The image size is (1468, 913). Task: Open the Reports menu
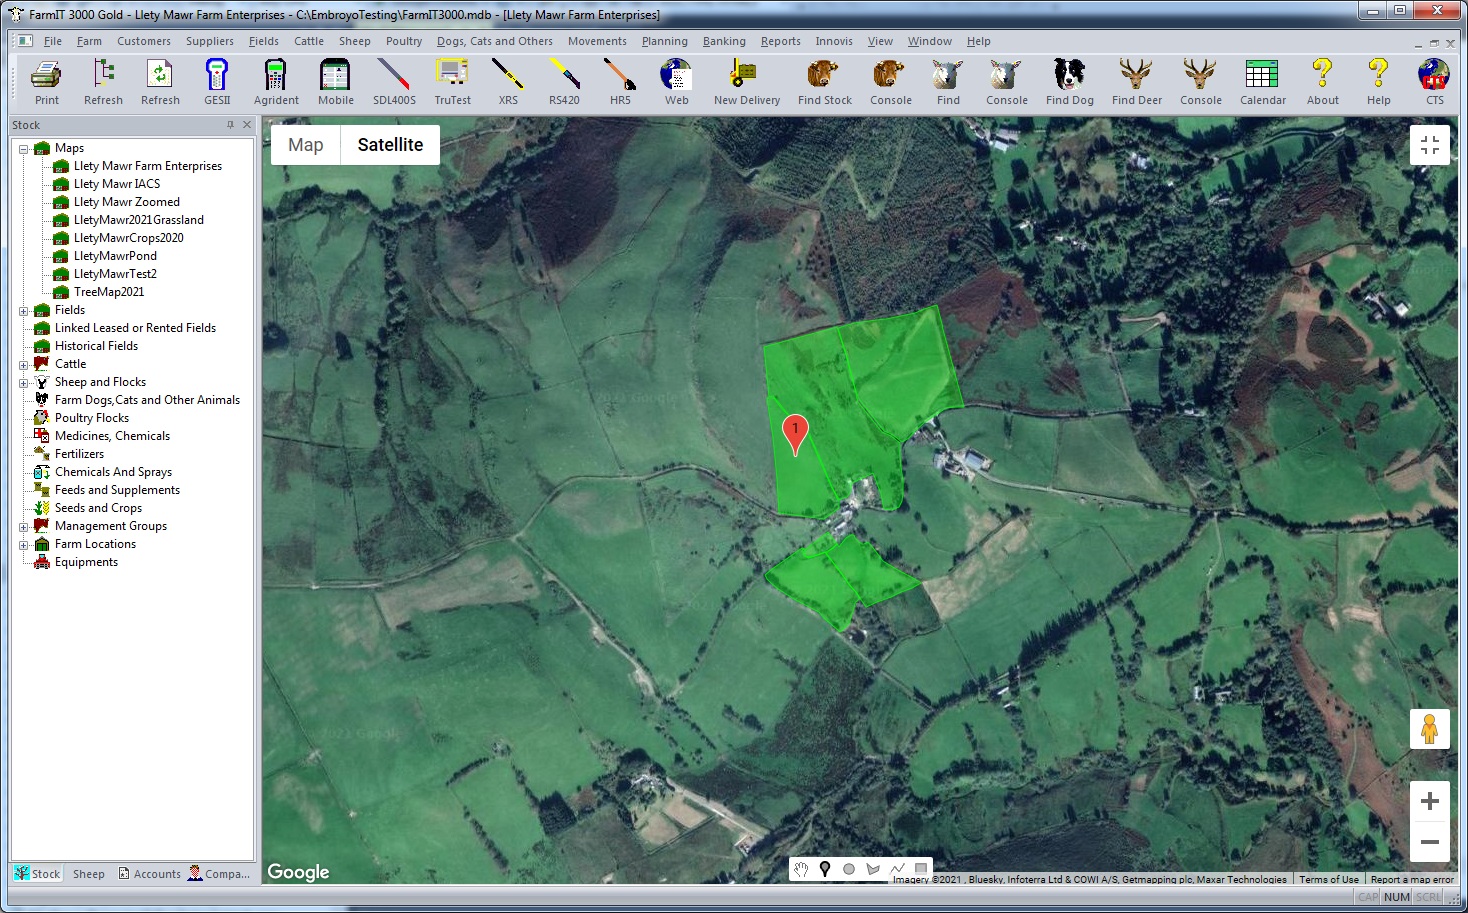click(780, 41)
